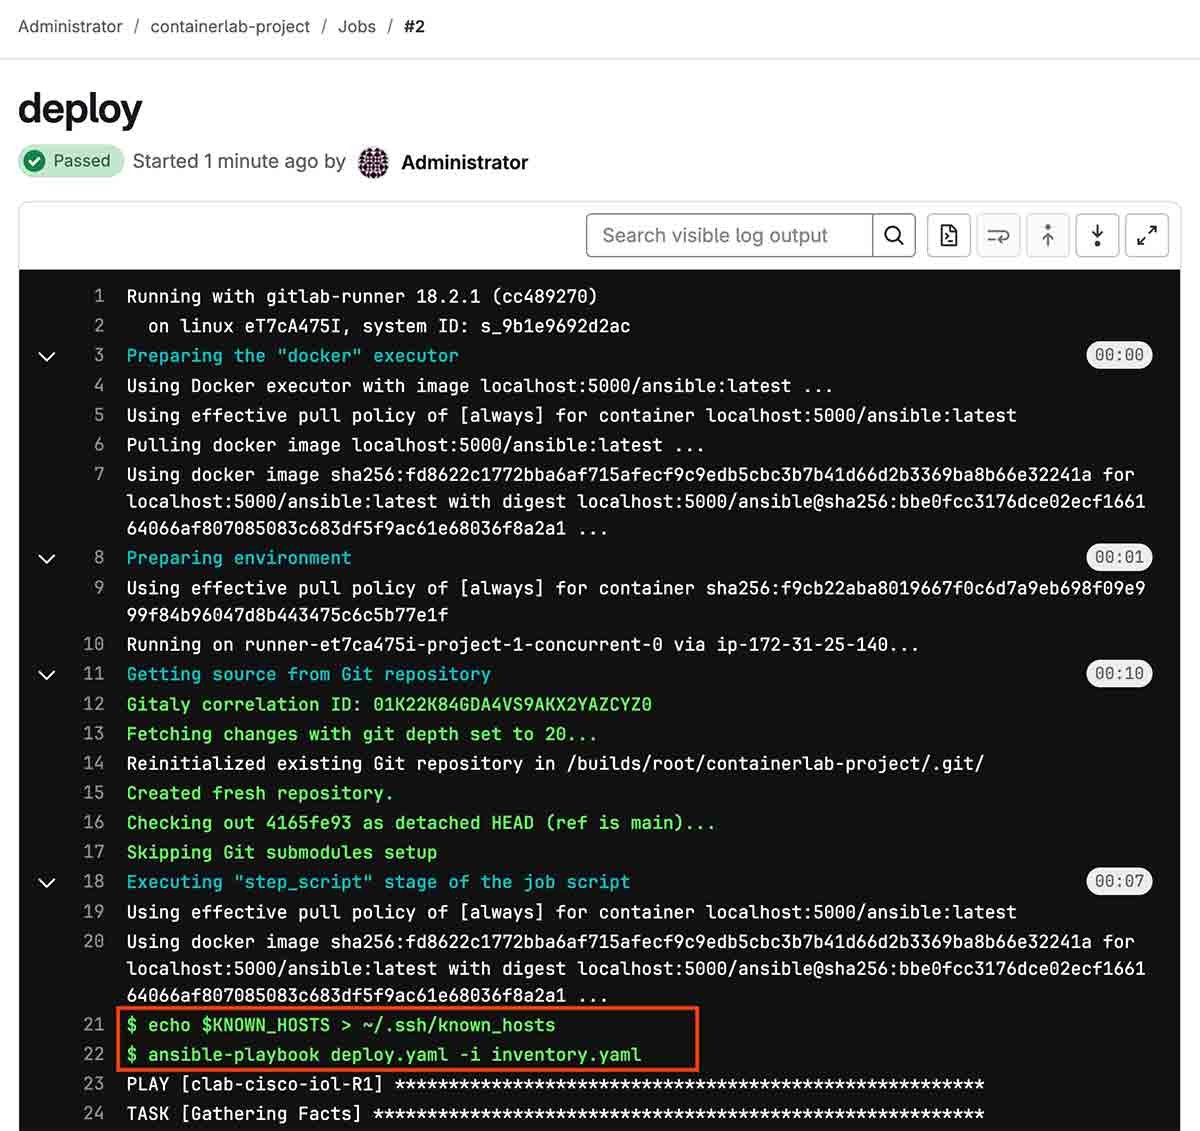Click line number 21 in the log
Screen dimensions: 1200x1131
point(93,1024)
